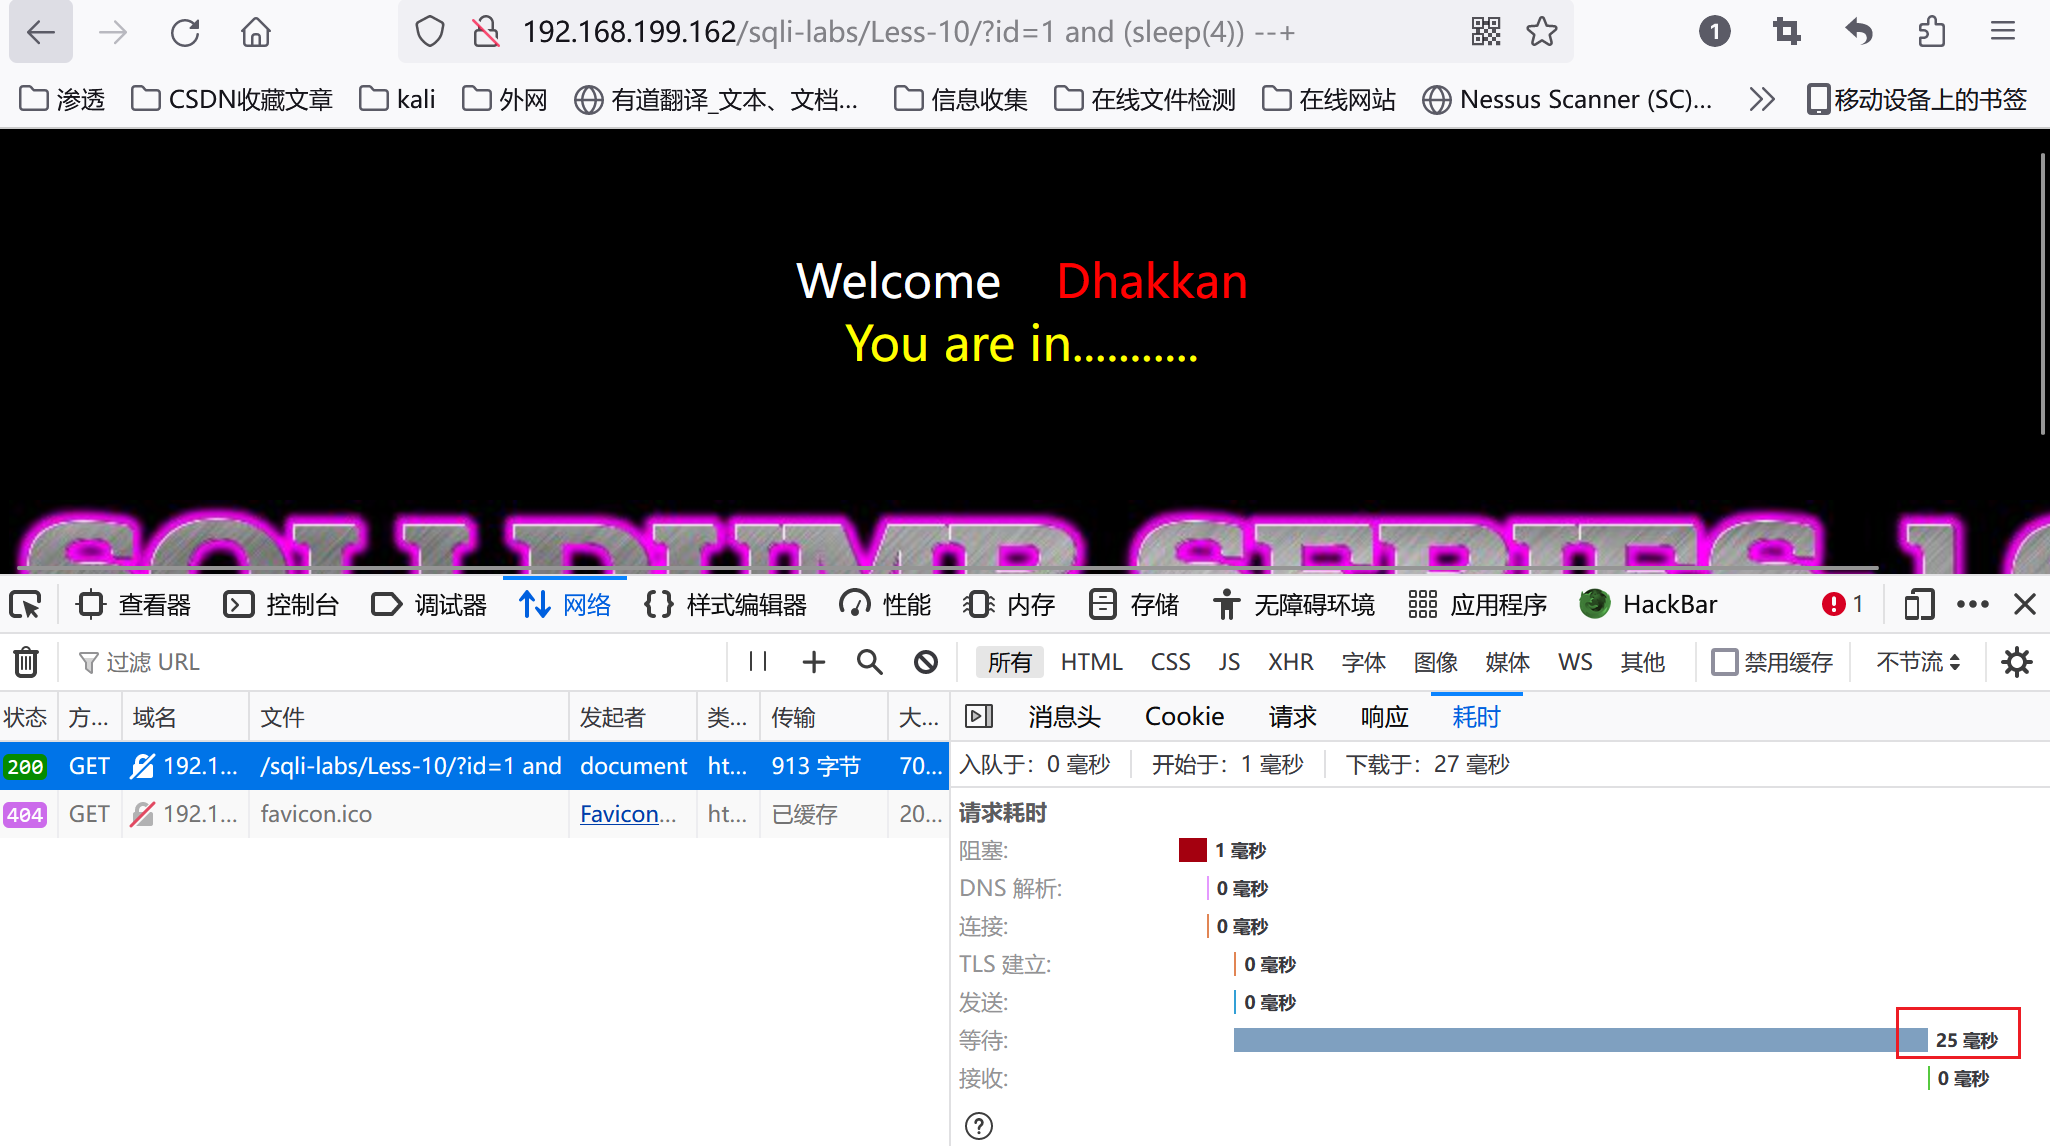Open the Firefox hamburger menu

[2002, 32]
